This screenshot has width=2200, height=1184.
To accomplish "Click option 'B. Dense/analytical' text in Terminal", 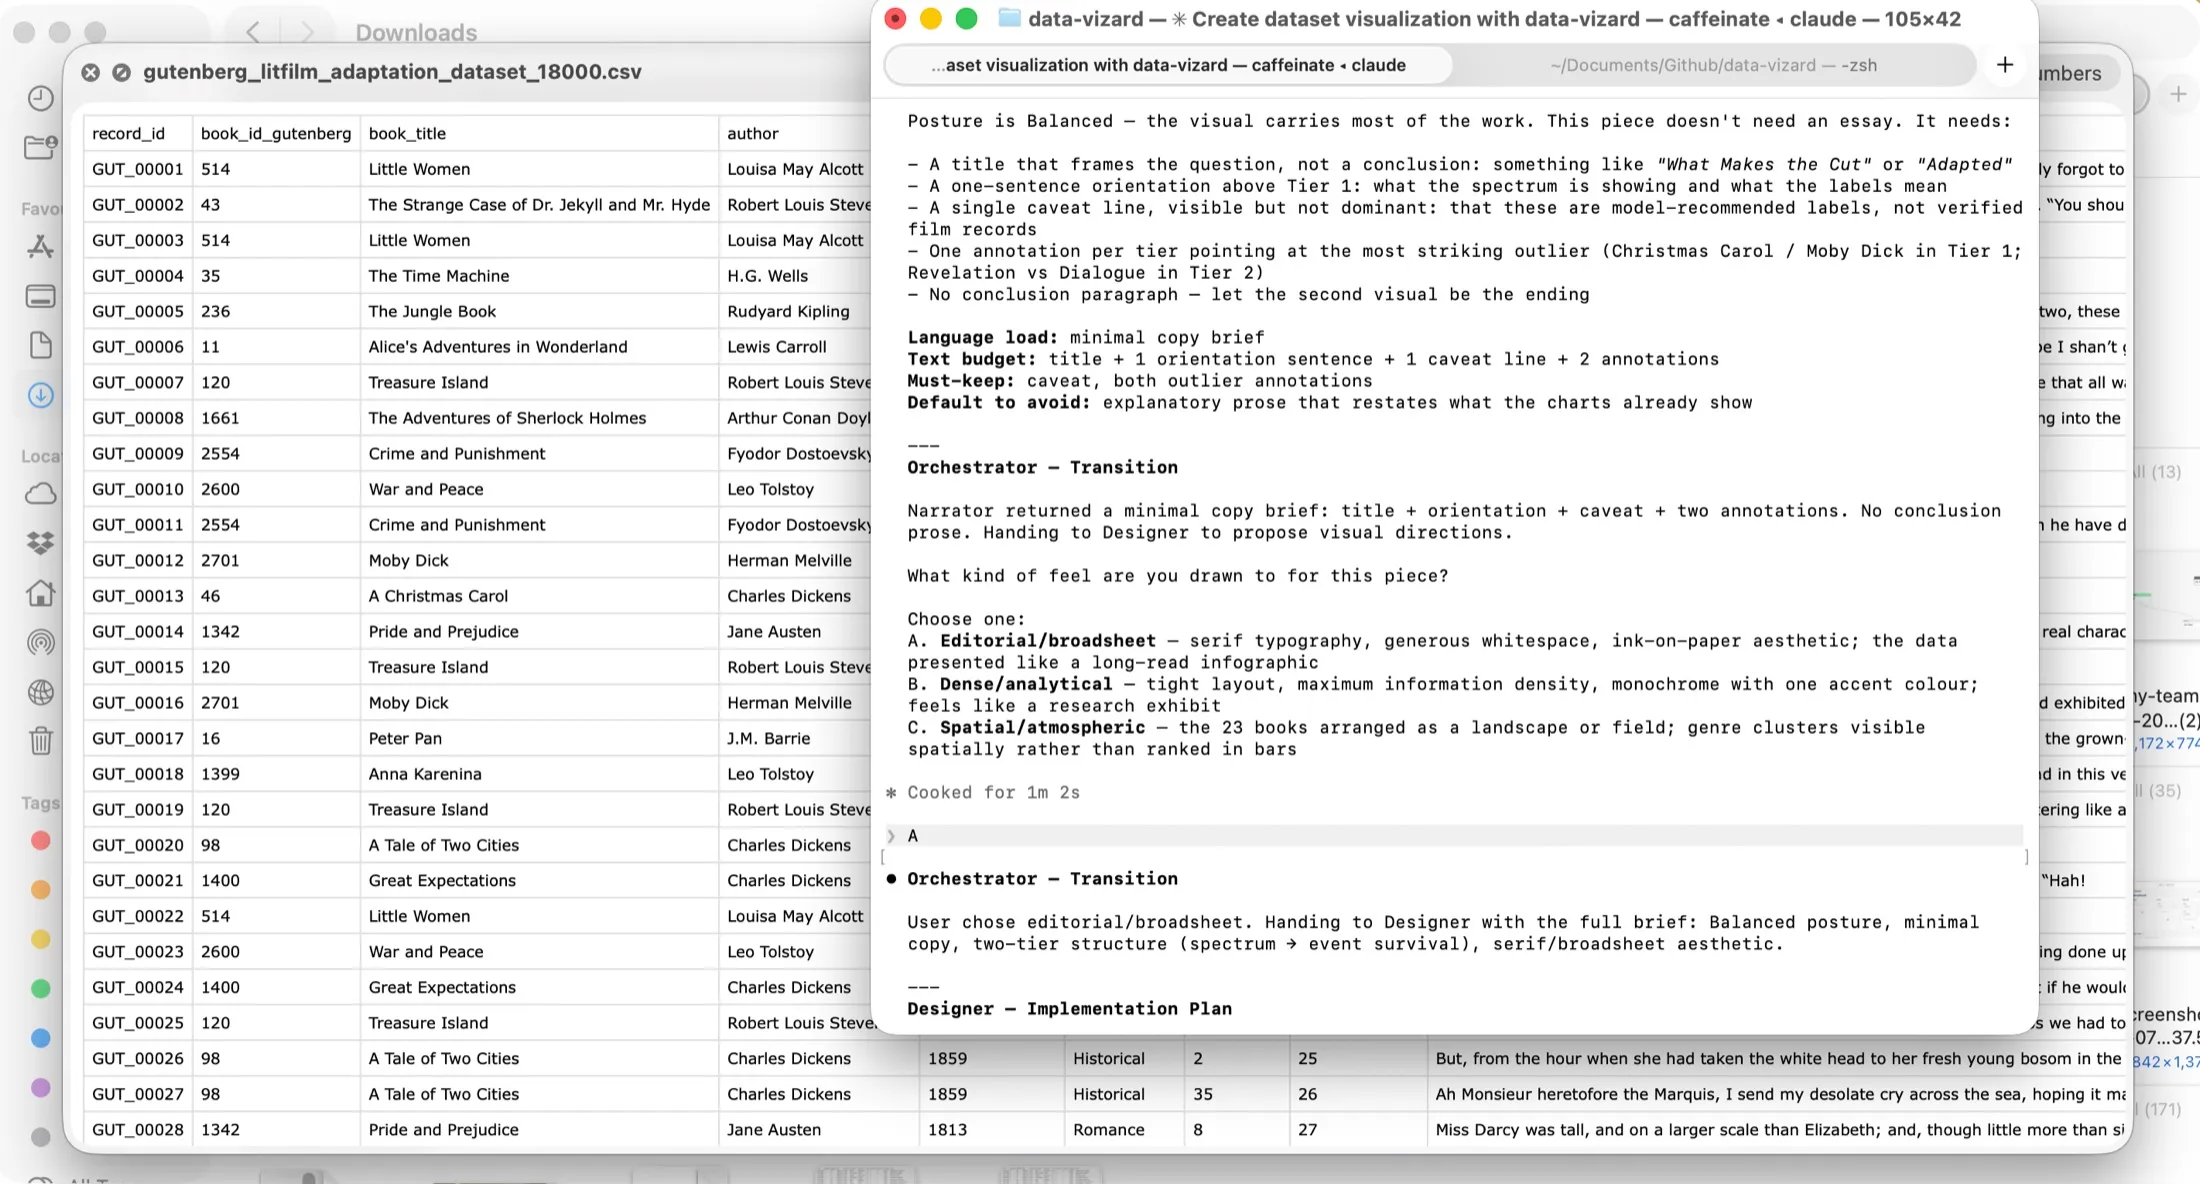I will click(1009, 685).
